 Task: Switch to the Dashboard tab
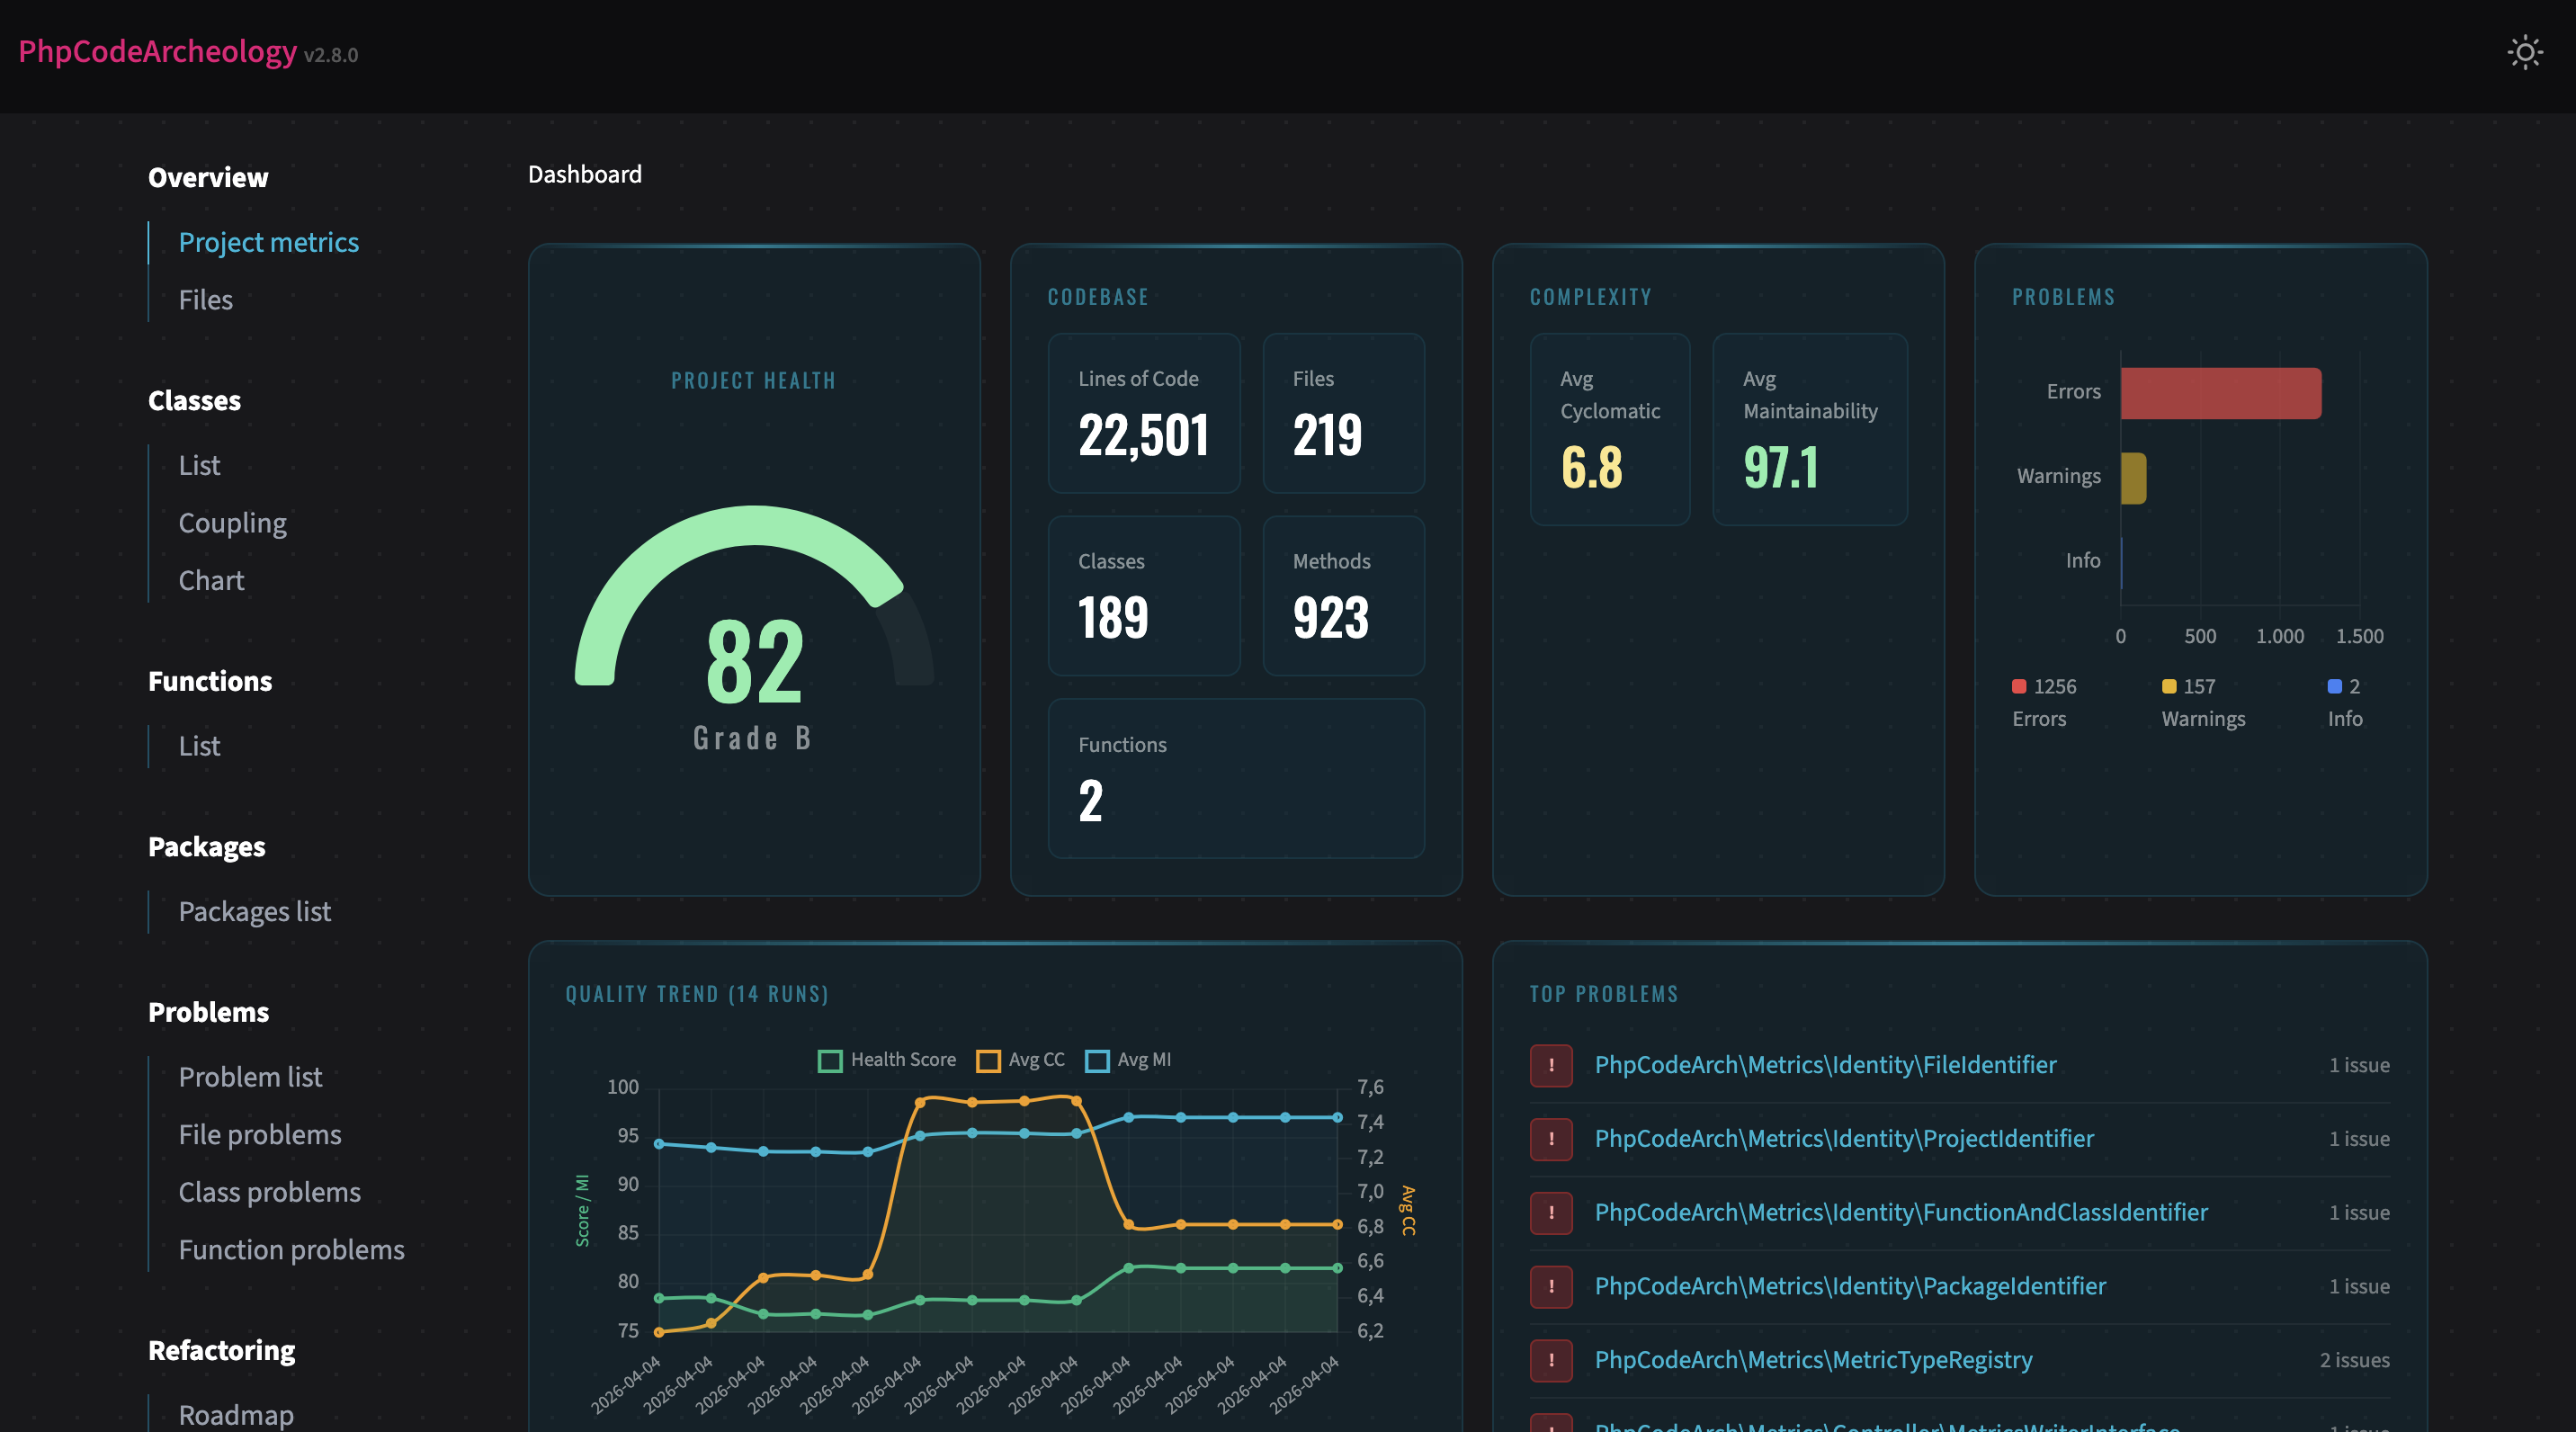click(x=585, y=174)
